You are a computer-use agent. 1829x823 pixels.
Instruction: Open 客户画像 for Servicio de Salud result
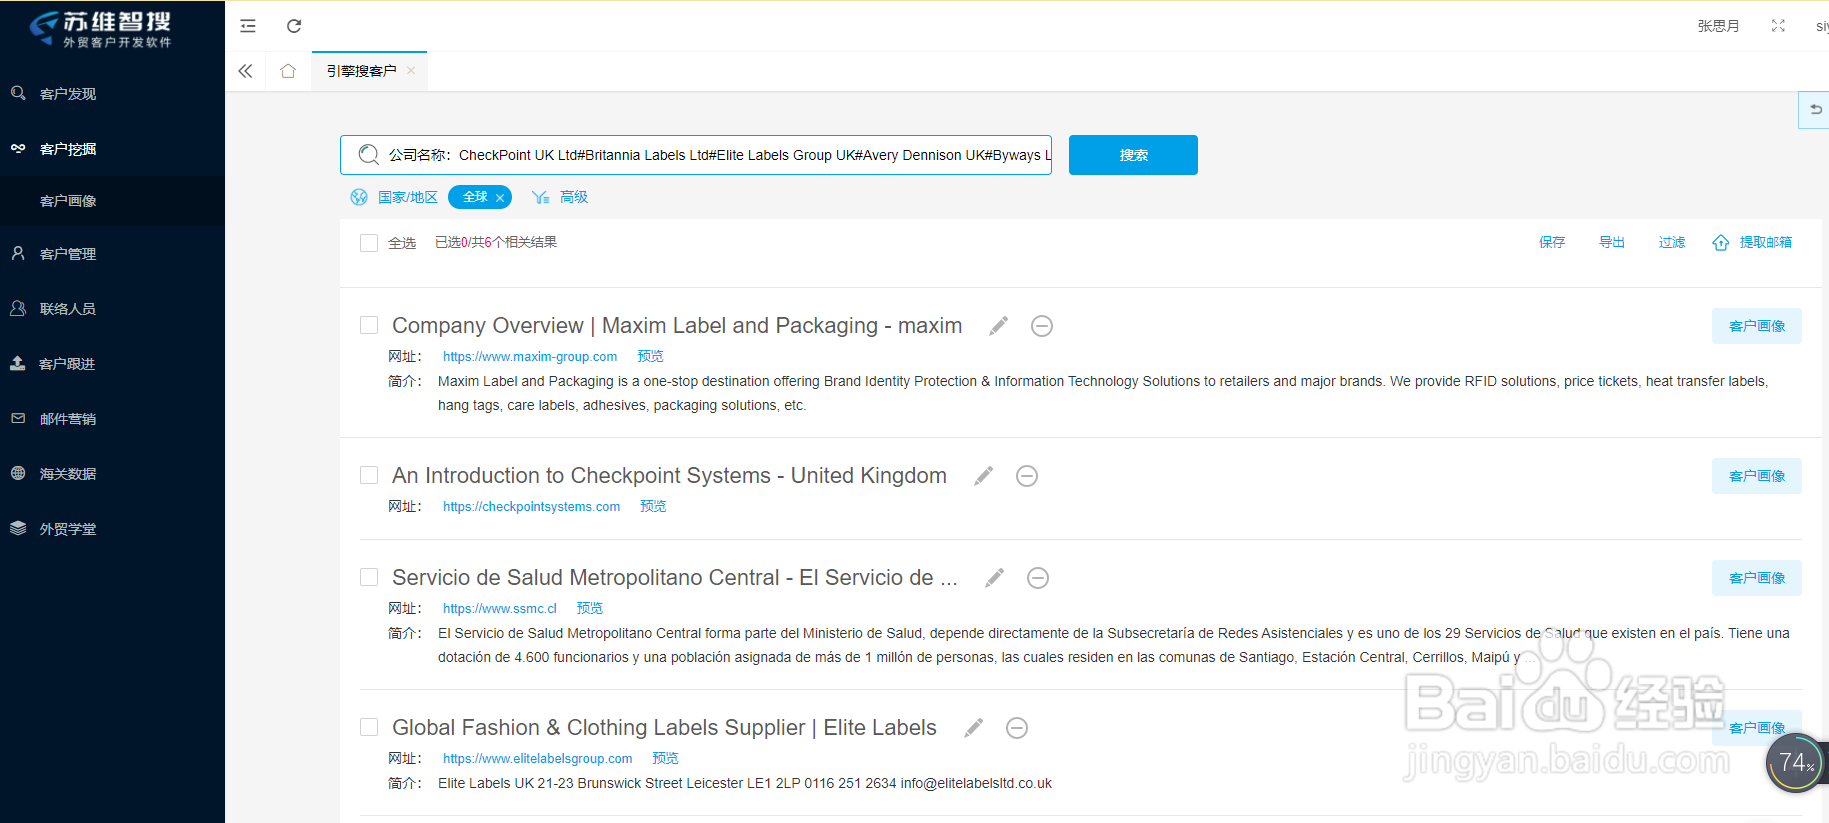1757,578
